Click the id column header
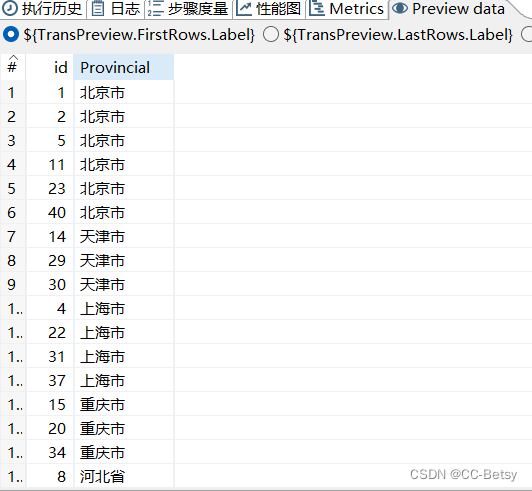Image resolution: width=532 pixels, height=491 pixels. (x=50, y=67)
